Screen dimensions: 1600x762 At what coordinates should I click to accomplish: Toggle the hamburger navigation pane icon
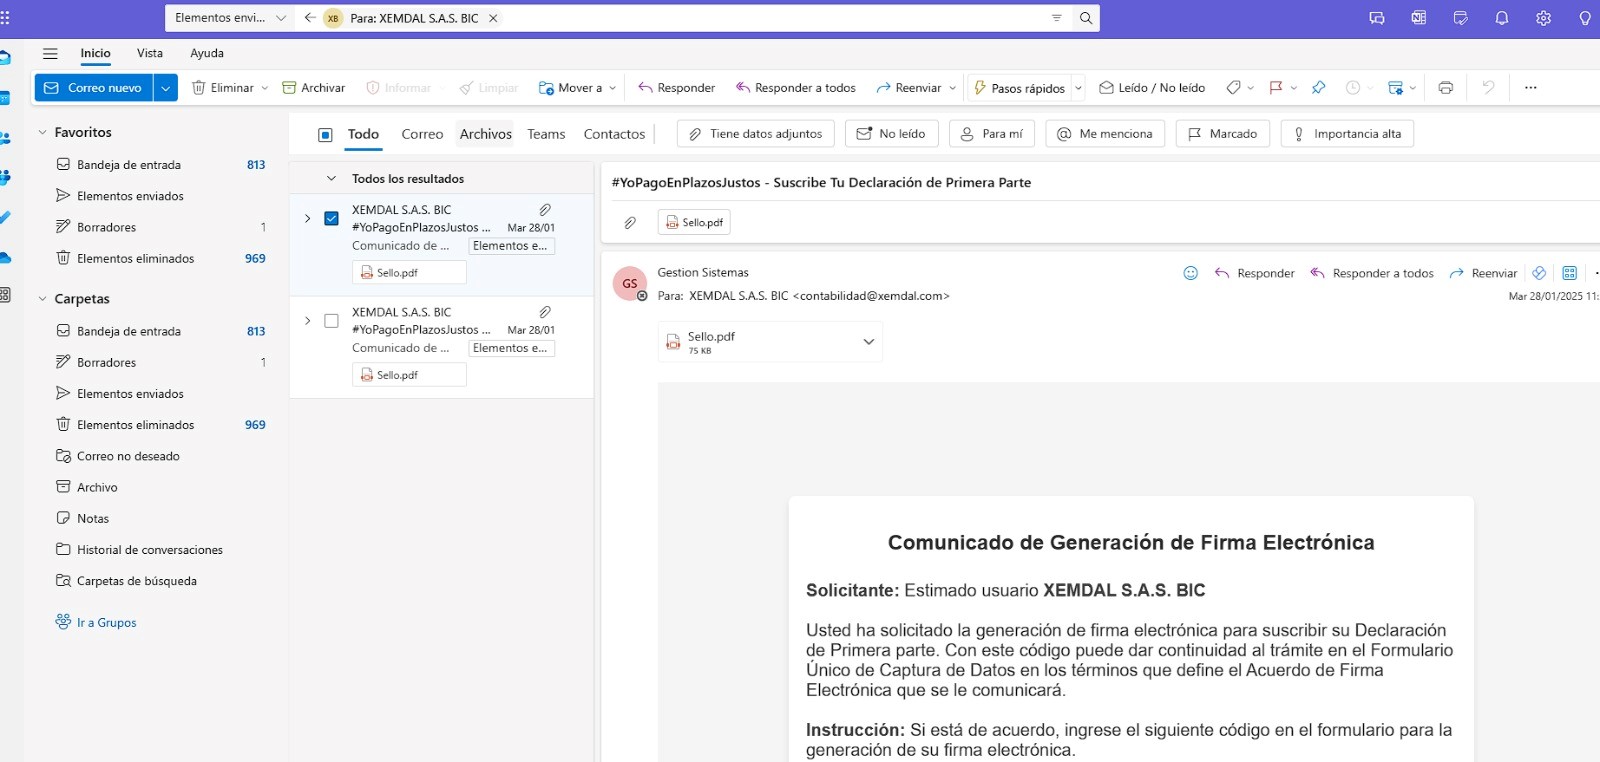(x=50, y=54)
